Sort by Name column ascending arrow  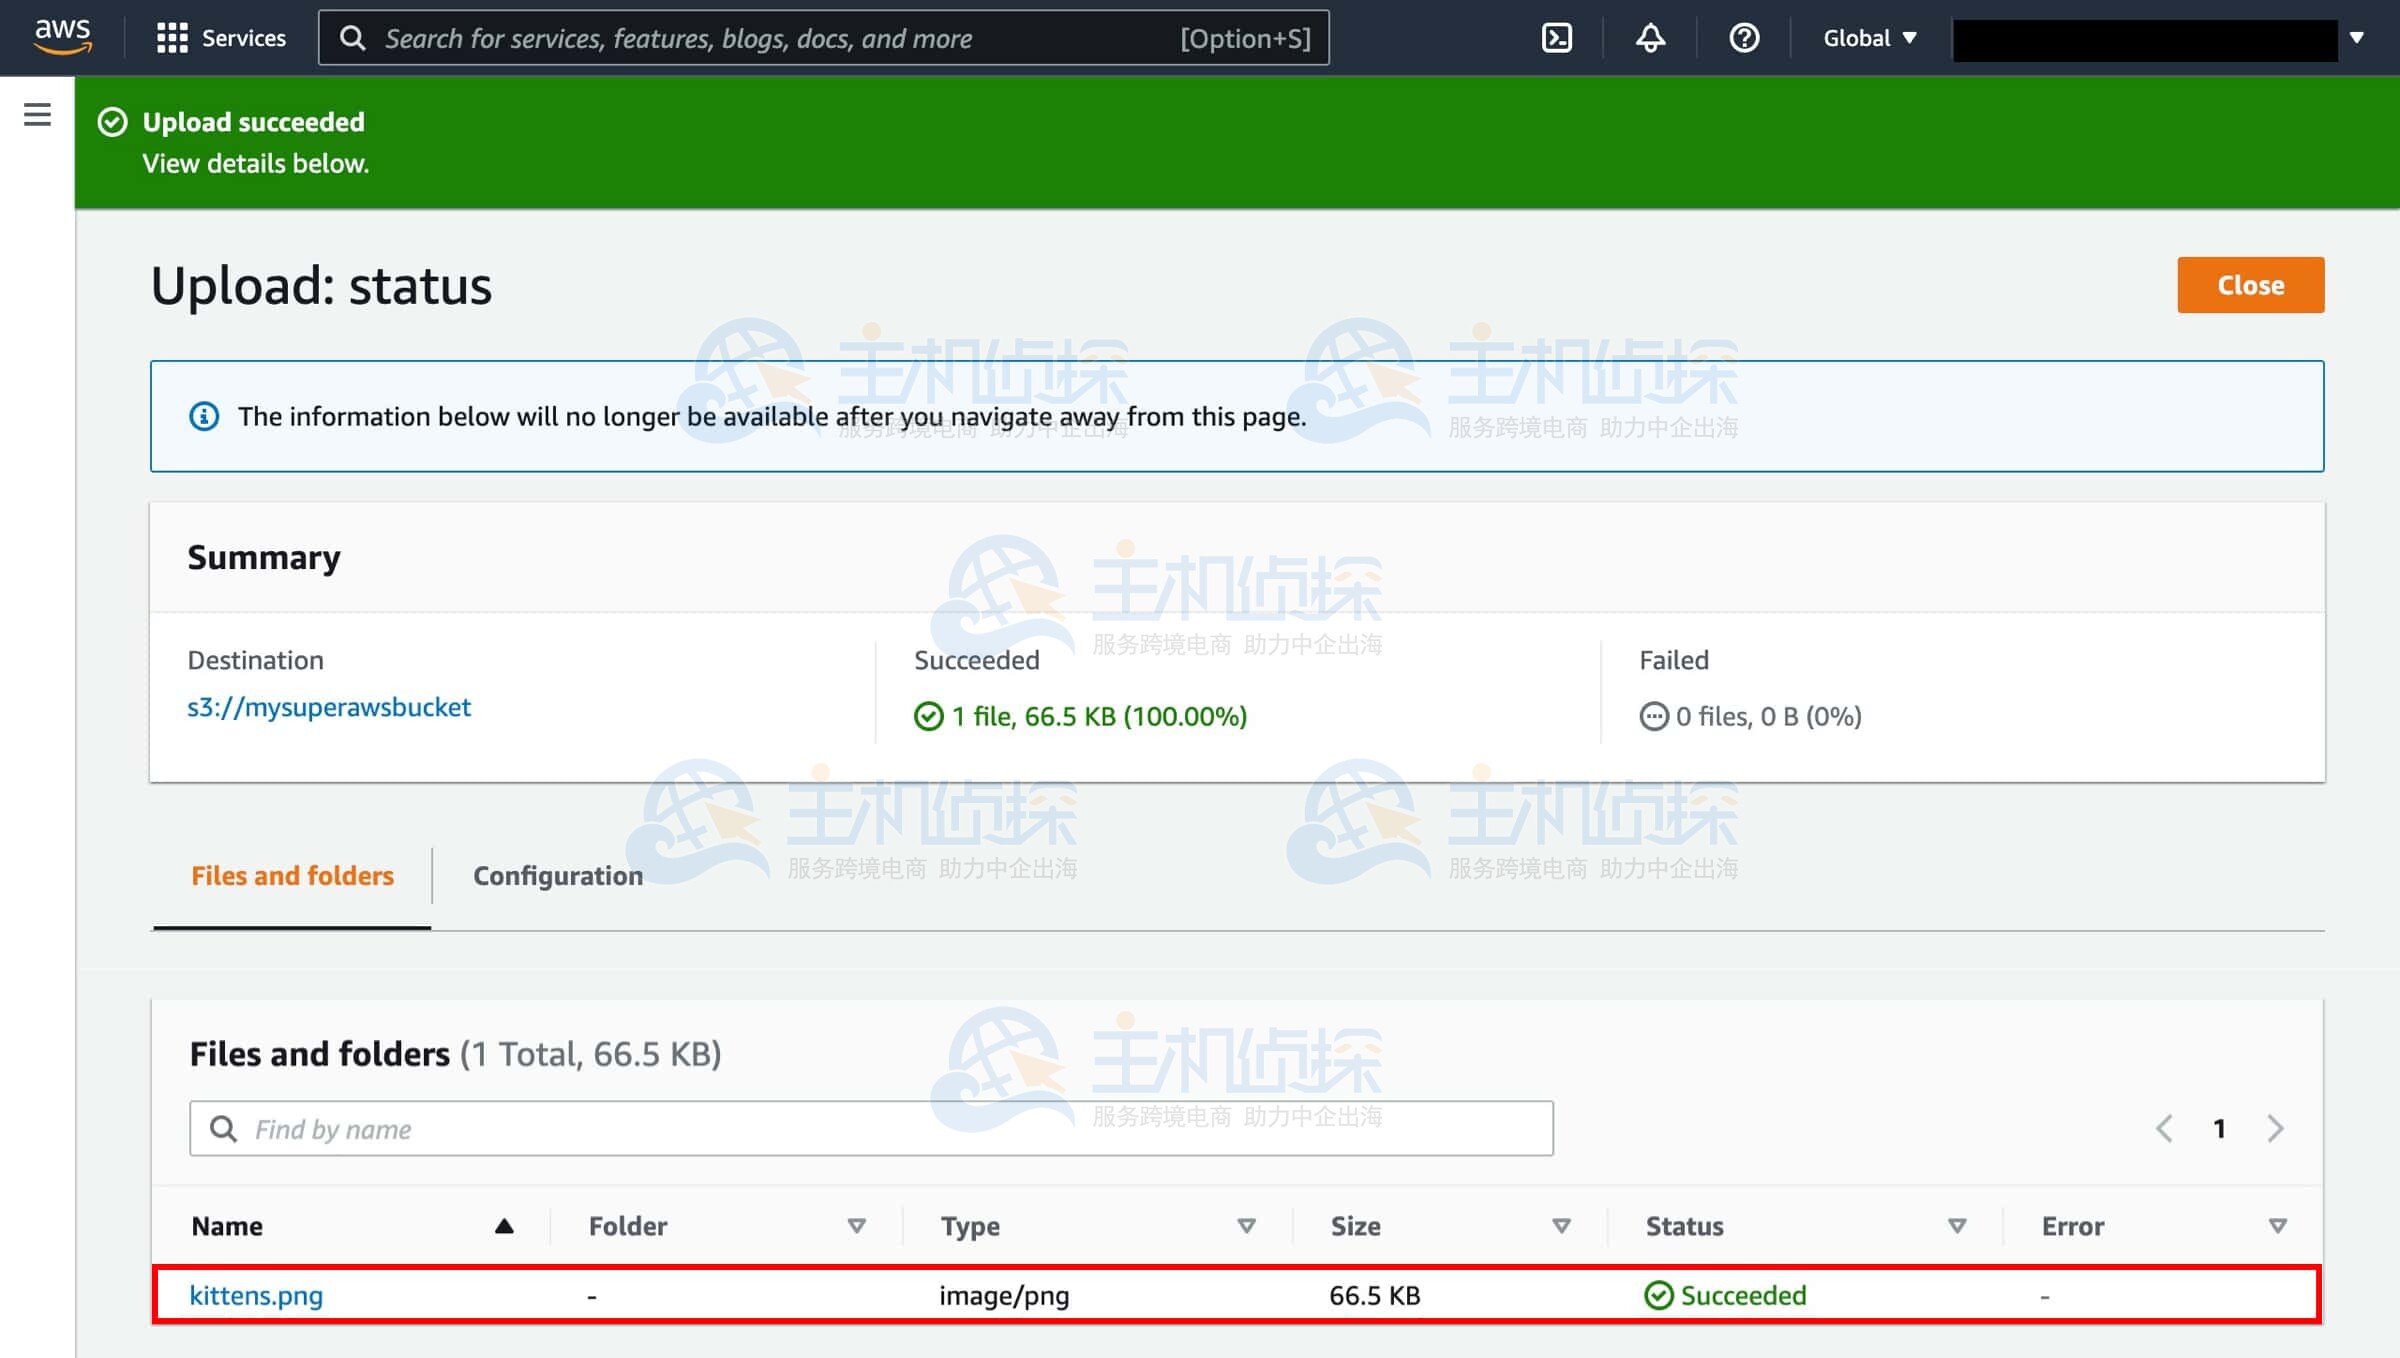tap(504, 1226)
